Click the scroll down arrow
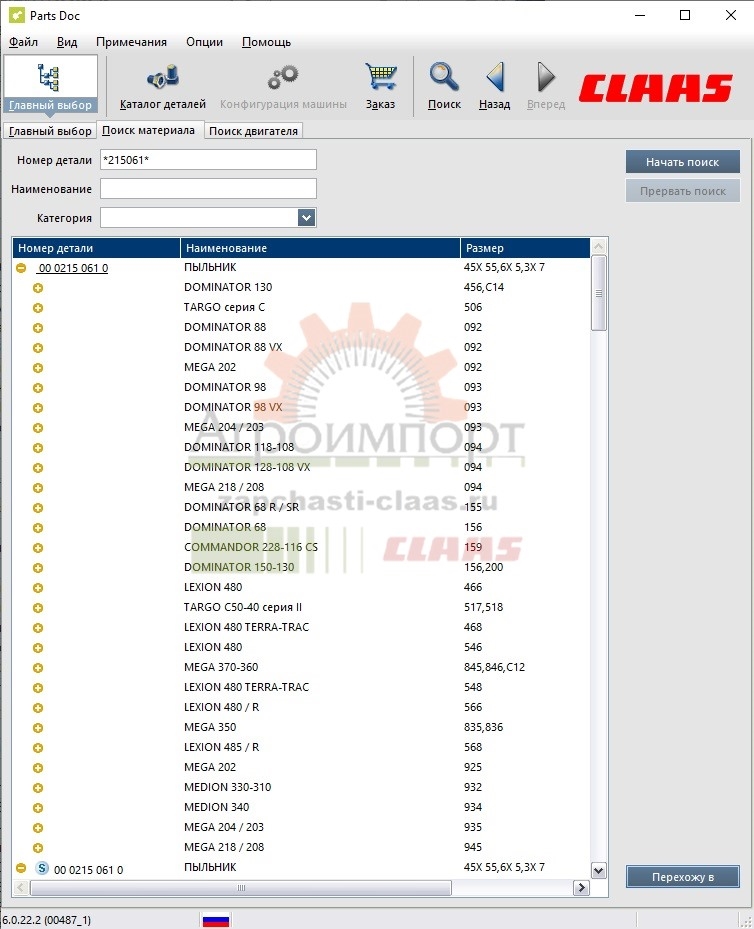 coord(599,870)
